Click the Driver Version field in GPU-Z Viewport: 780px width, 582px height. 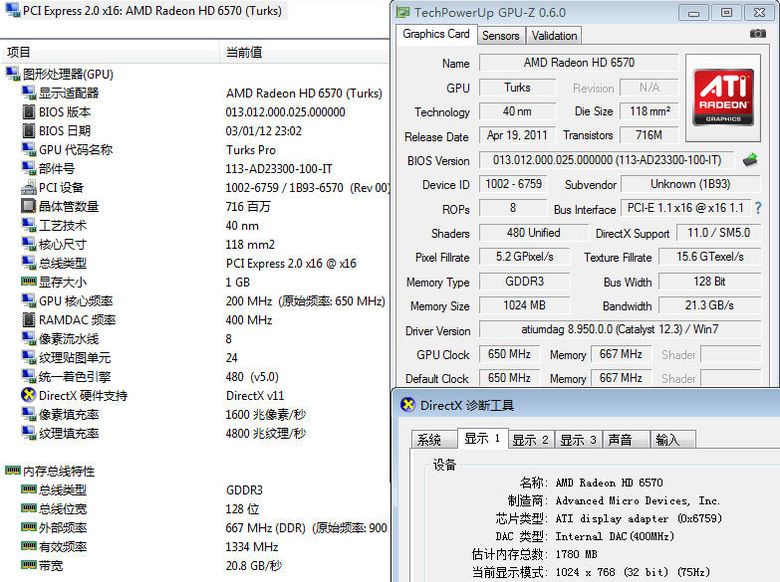pyautogui.click(x=620, y=329)
